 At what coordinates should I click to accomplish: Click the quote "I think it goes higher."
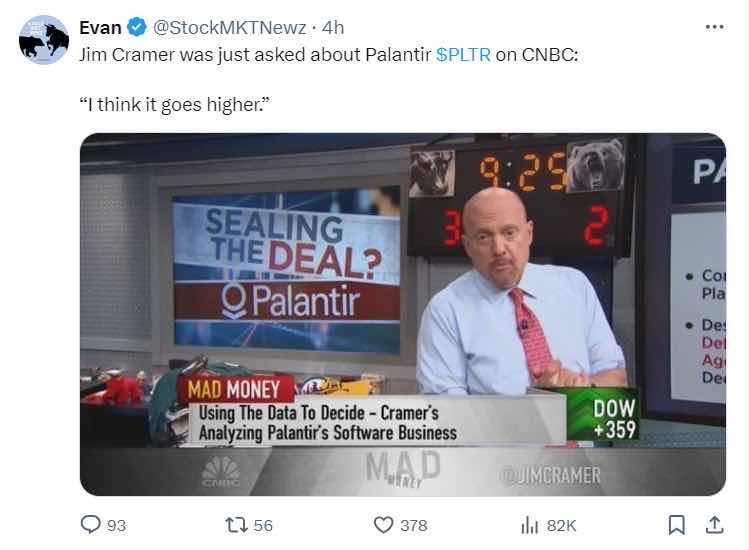point(174,104)
